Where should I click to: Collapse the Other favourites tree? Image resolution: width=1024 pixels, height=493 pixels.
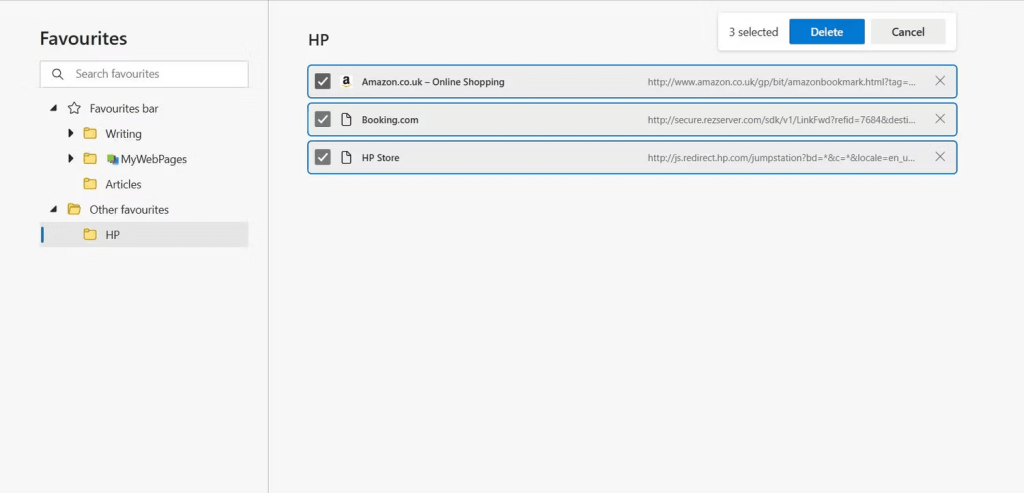[x=54, y=210]
